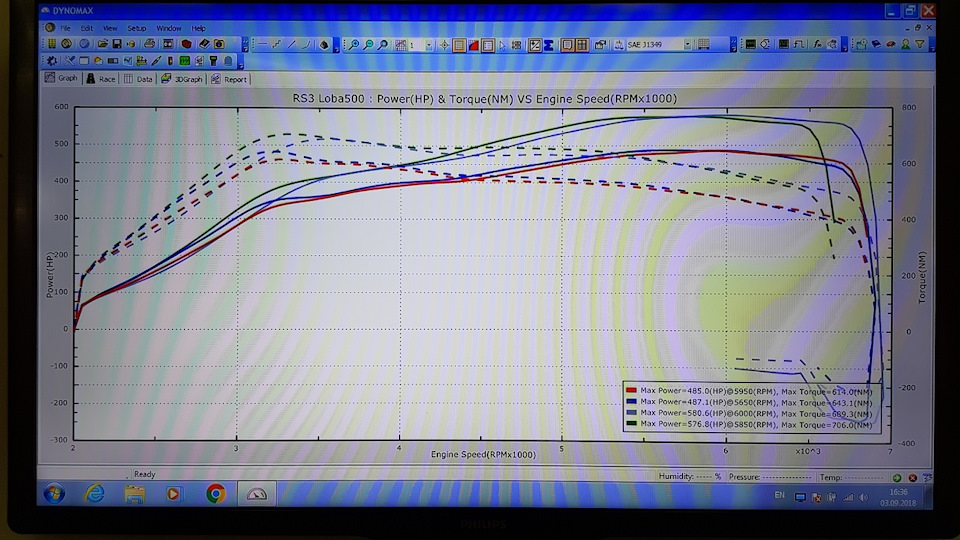Toggle the plus/minus axis button
The image size is (960, 540).
click(535, 45)
